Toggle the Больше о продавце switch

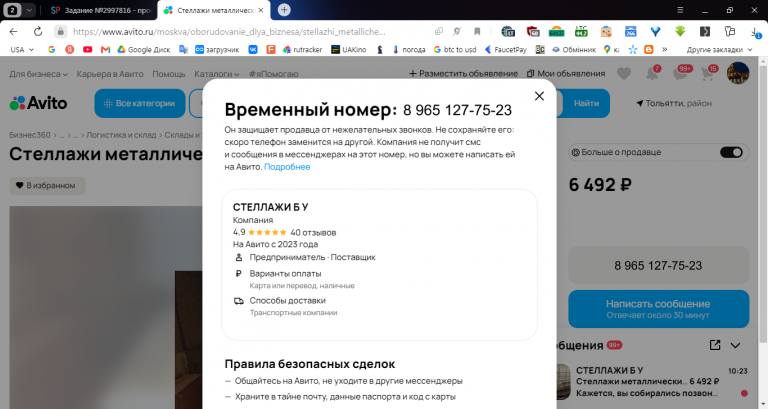(731, 152)
